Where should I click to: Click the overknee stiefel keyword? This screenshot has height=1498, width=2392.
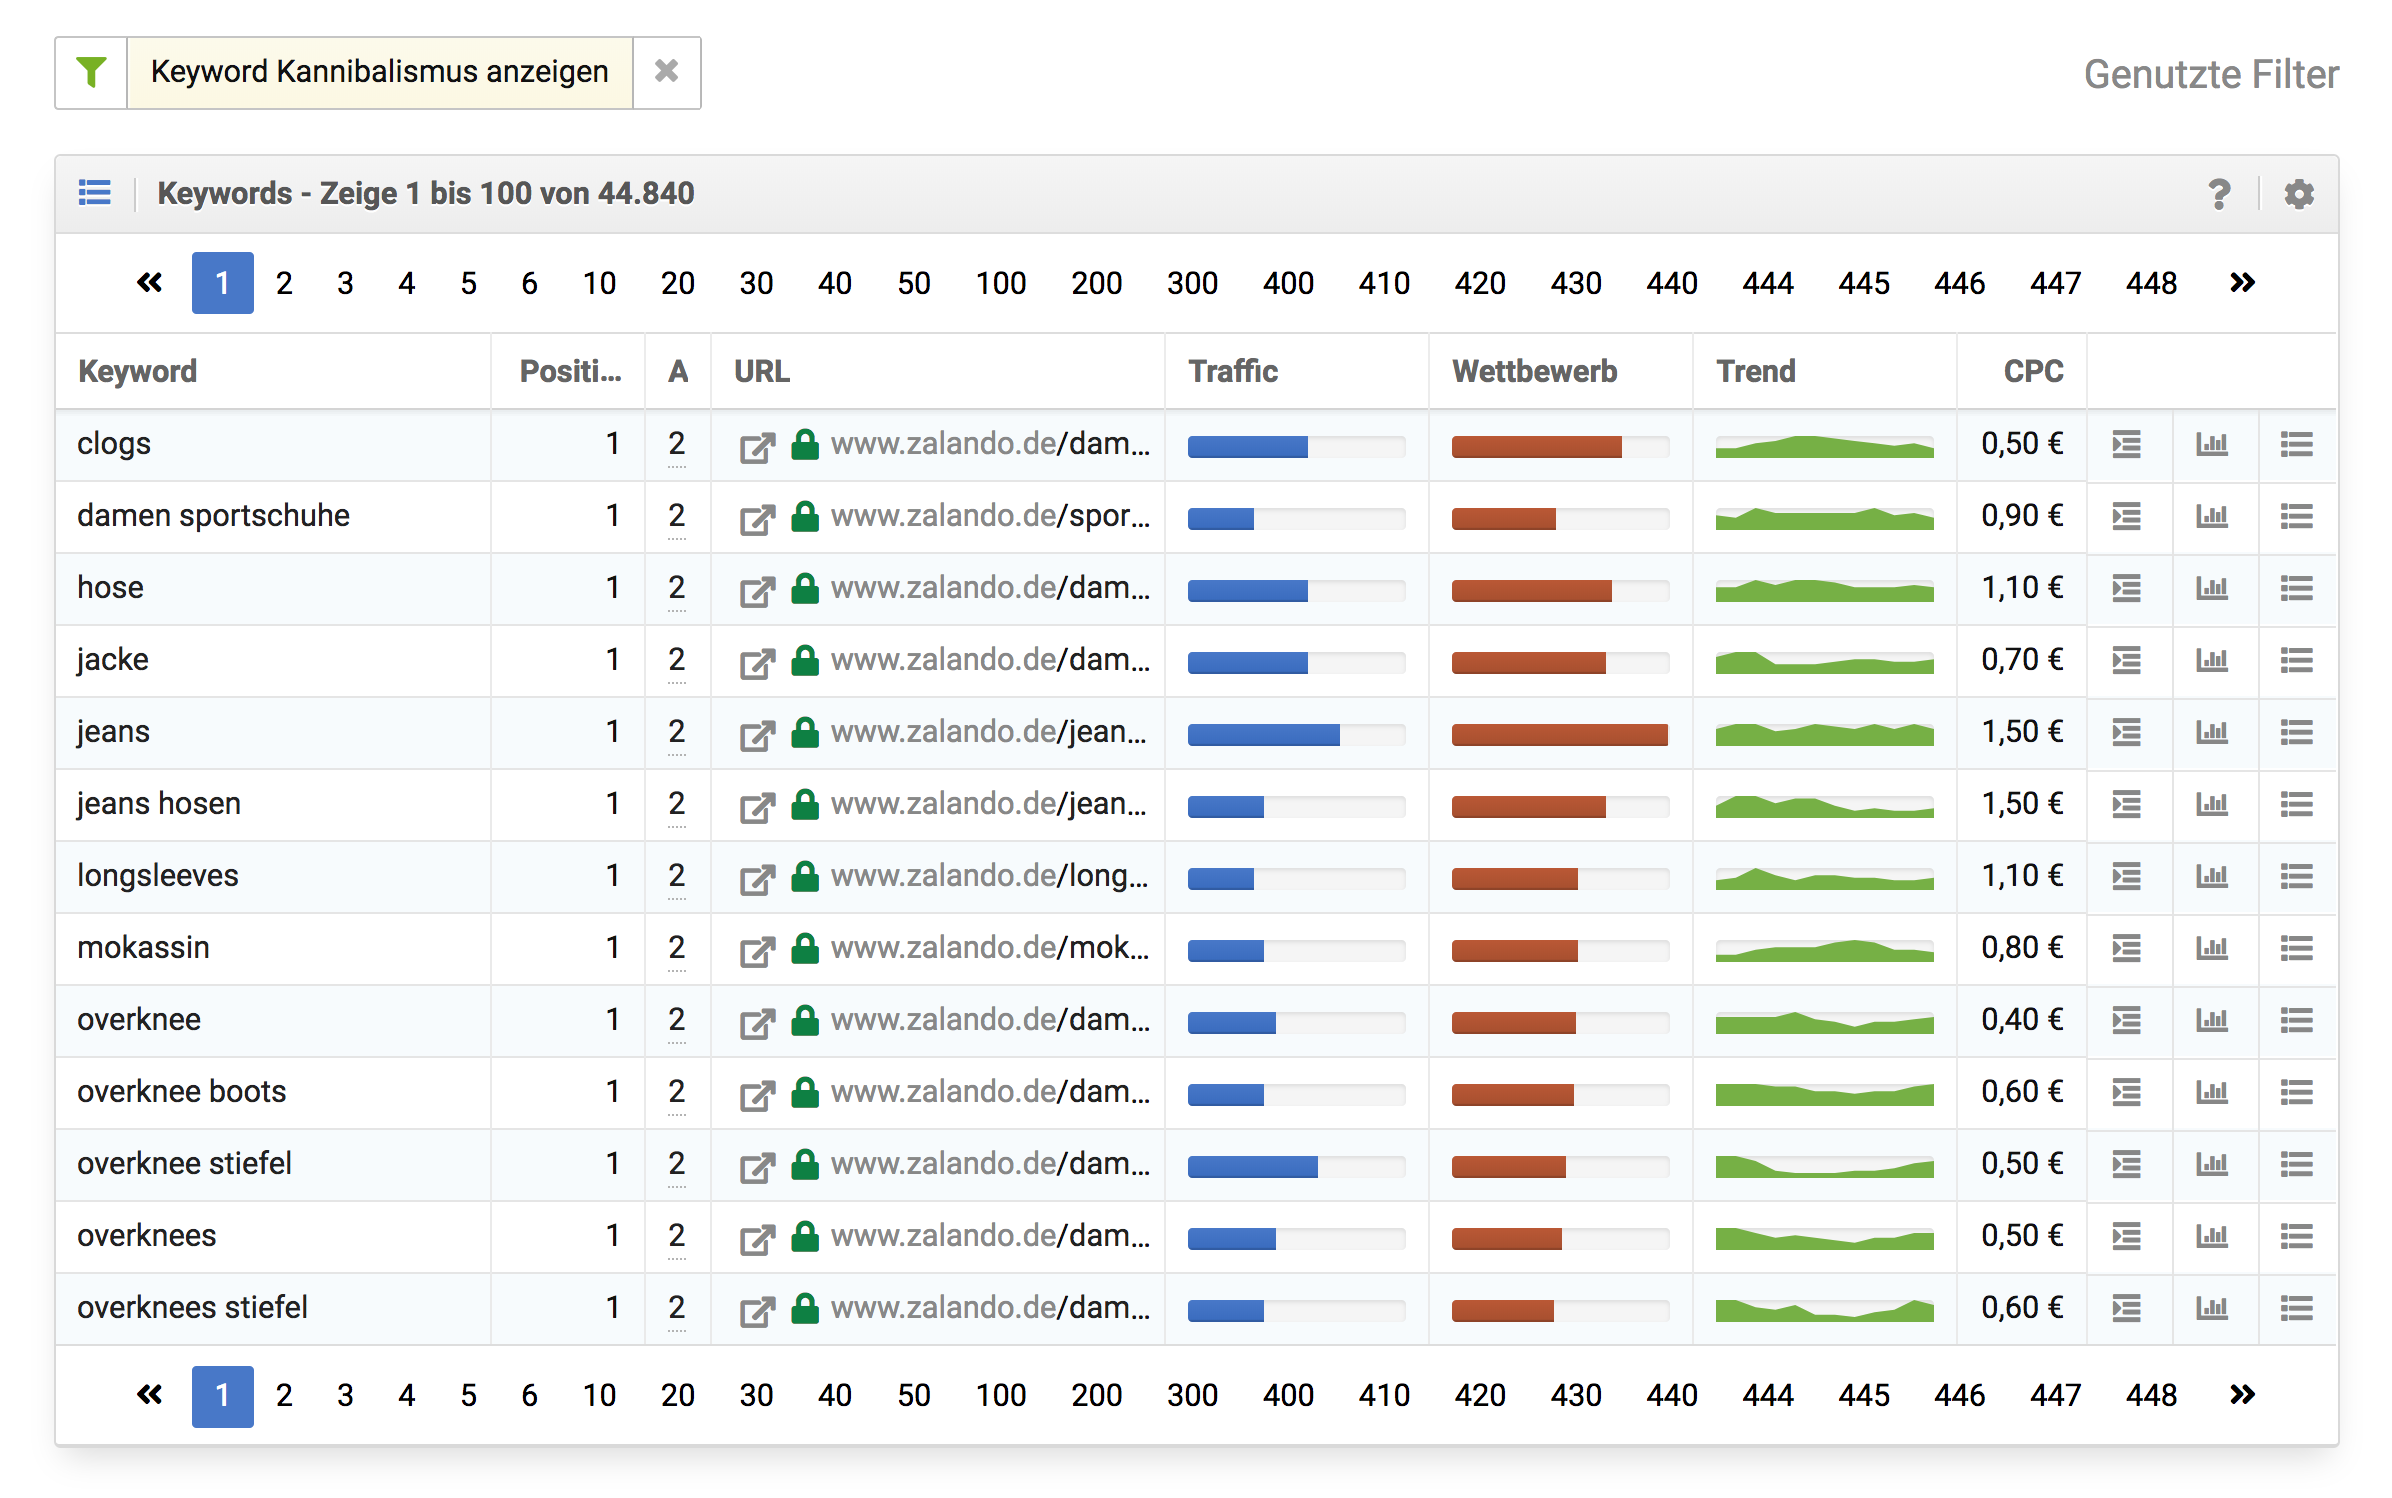coord(184,1164)
